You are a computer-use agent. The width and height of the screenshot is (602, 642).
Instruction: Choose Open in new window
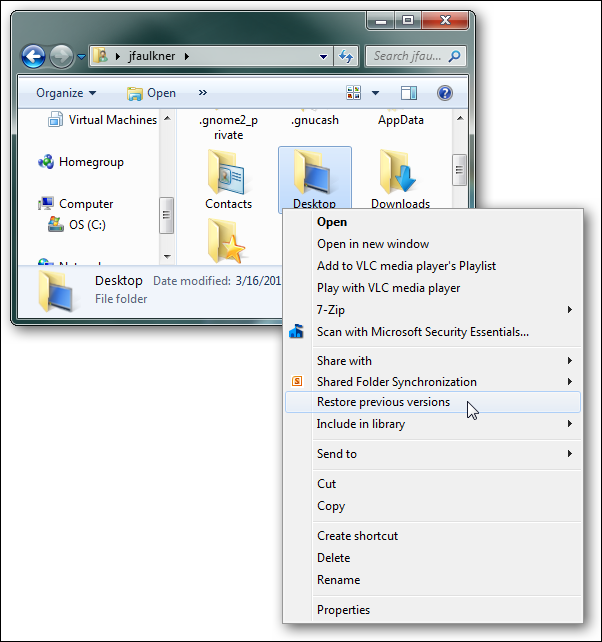coord(433,244)
